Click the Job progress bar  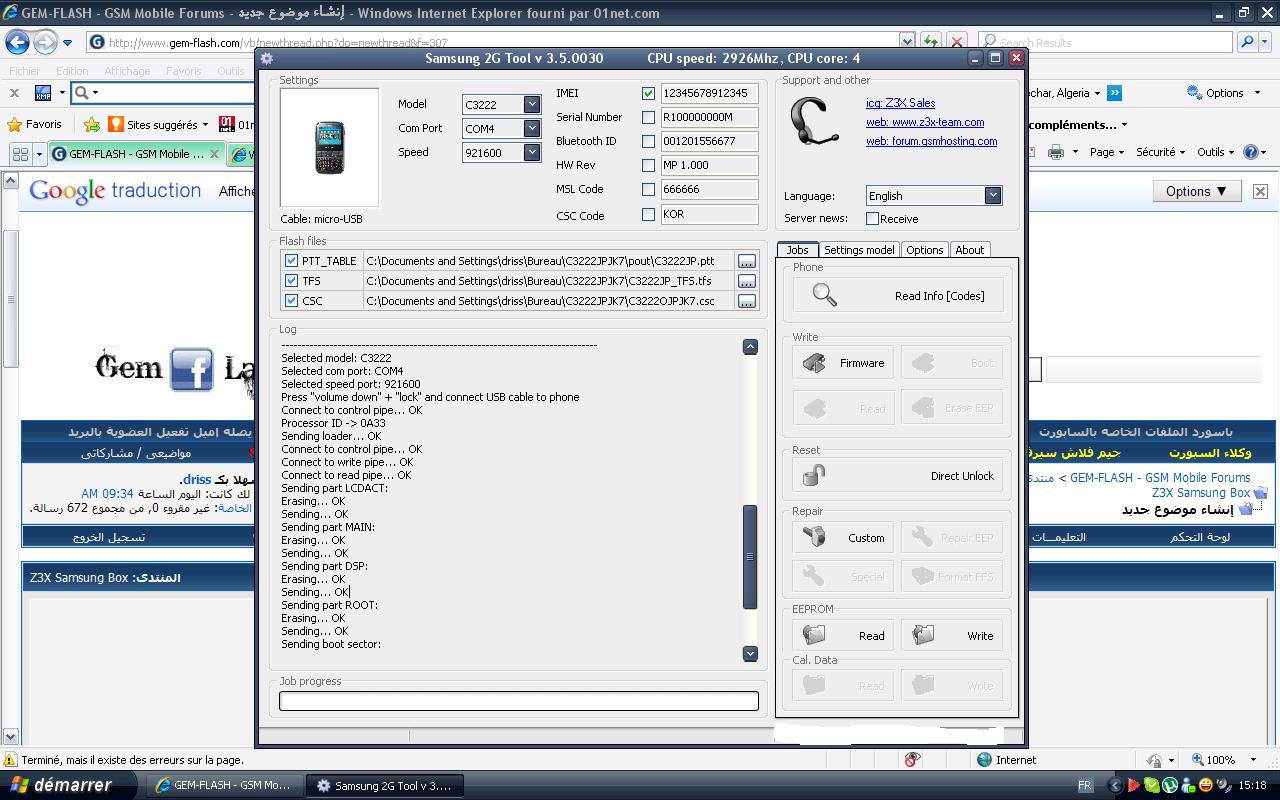[x=518, y=701]
